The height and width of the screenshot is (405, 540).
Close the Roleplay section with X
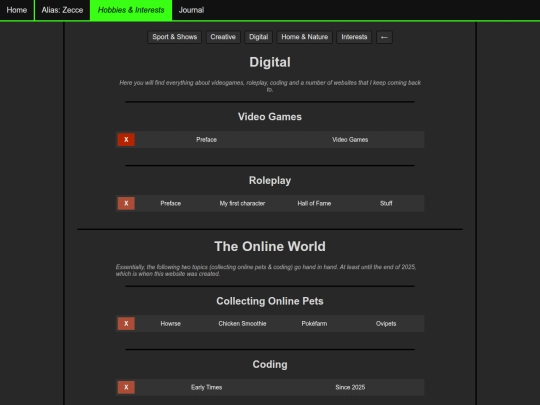click(126, 203)
